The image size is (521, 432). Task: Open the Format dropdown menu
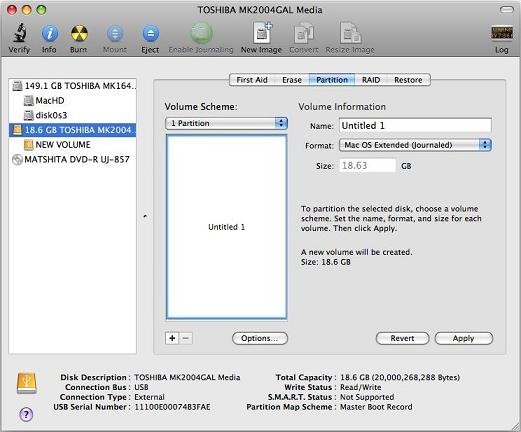[x=415, y=145]
